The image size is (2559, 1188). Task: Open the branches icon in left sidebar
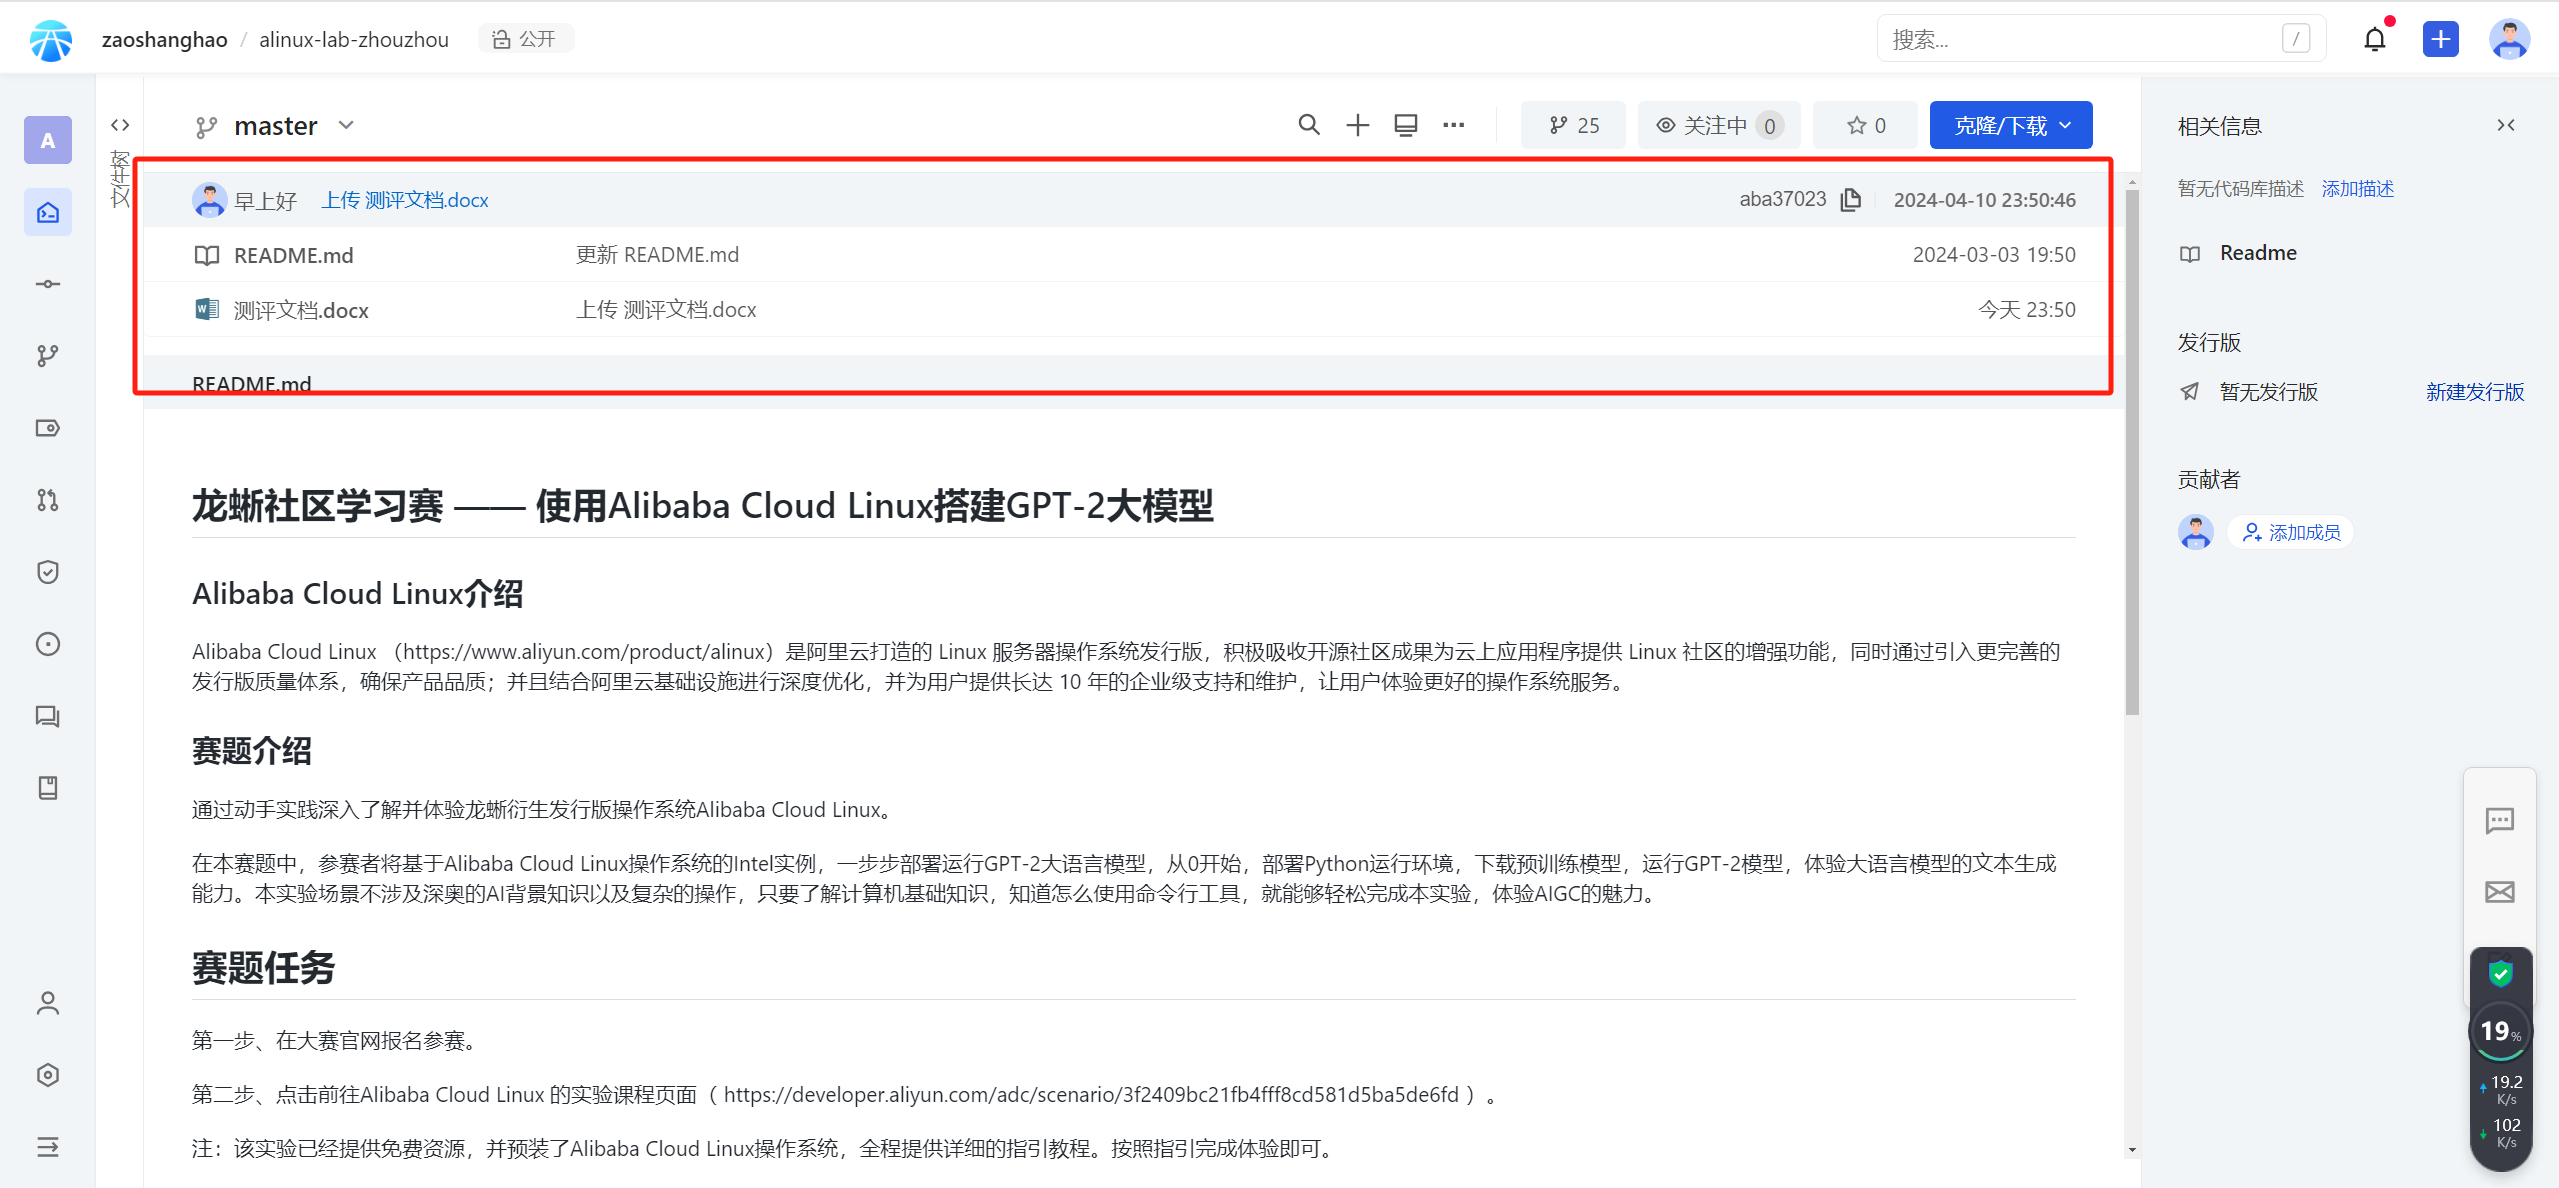[47, 356]
